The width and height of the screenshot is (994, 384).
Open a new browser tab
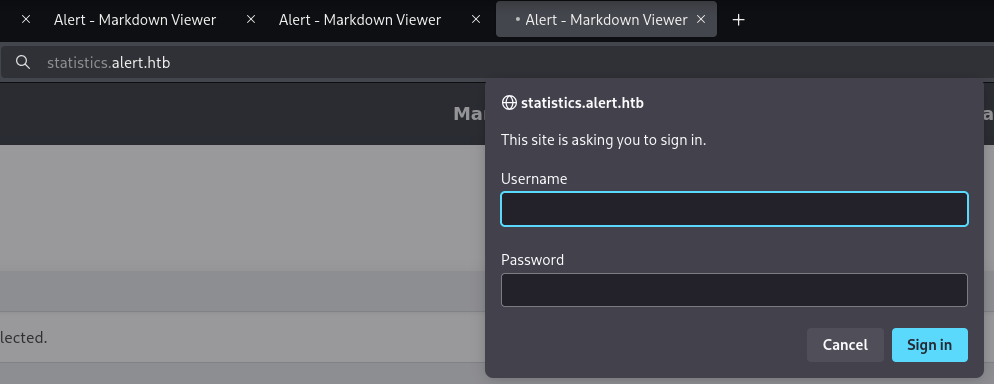[738, 20]
